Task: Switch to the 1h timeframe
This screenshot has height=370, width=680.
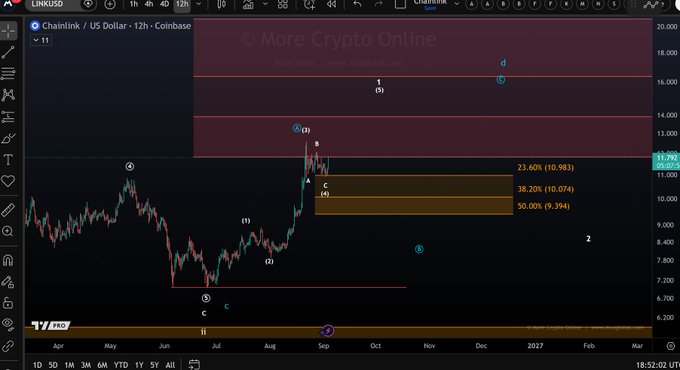Action: pos(134,4)
